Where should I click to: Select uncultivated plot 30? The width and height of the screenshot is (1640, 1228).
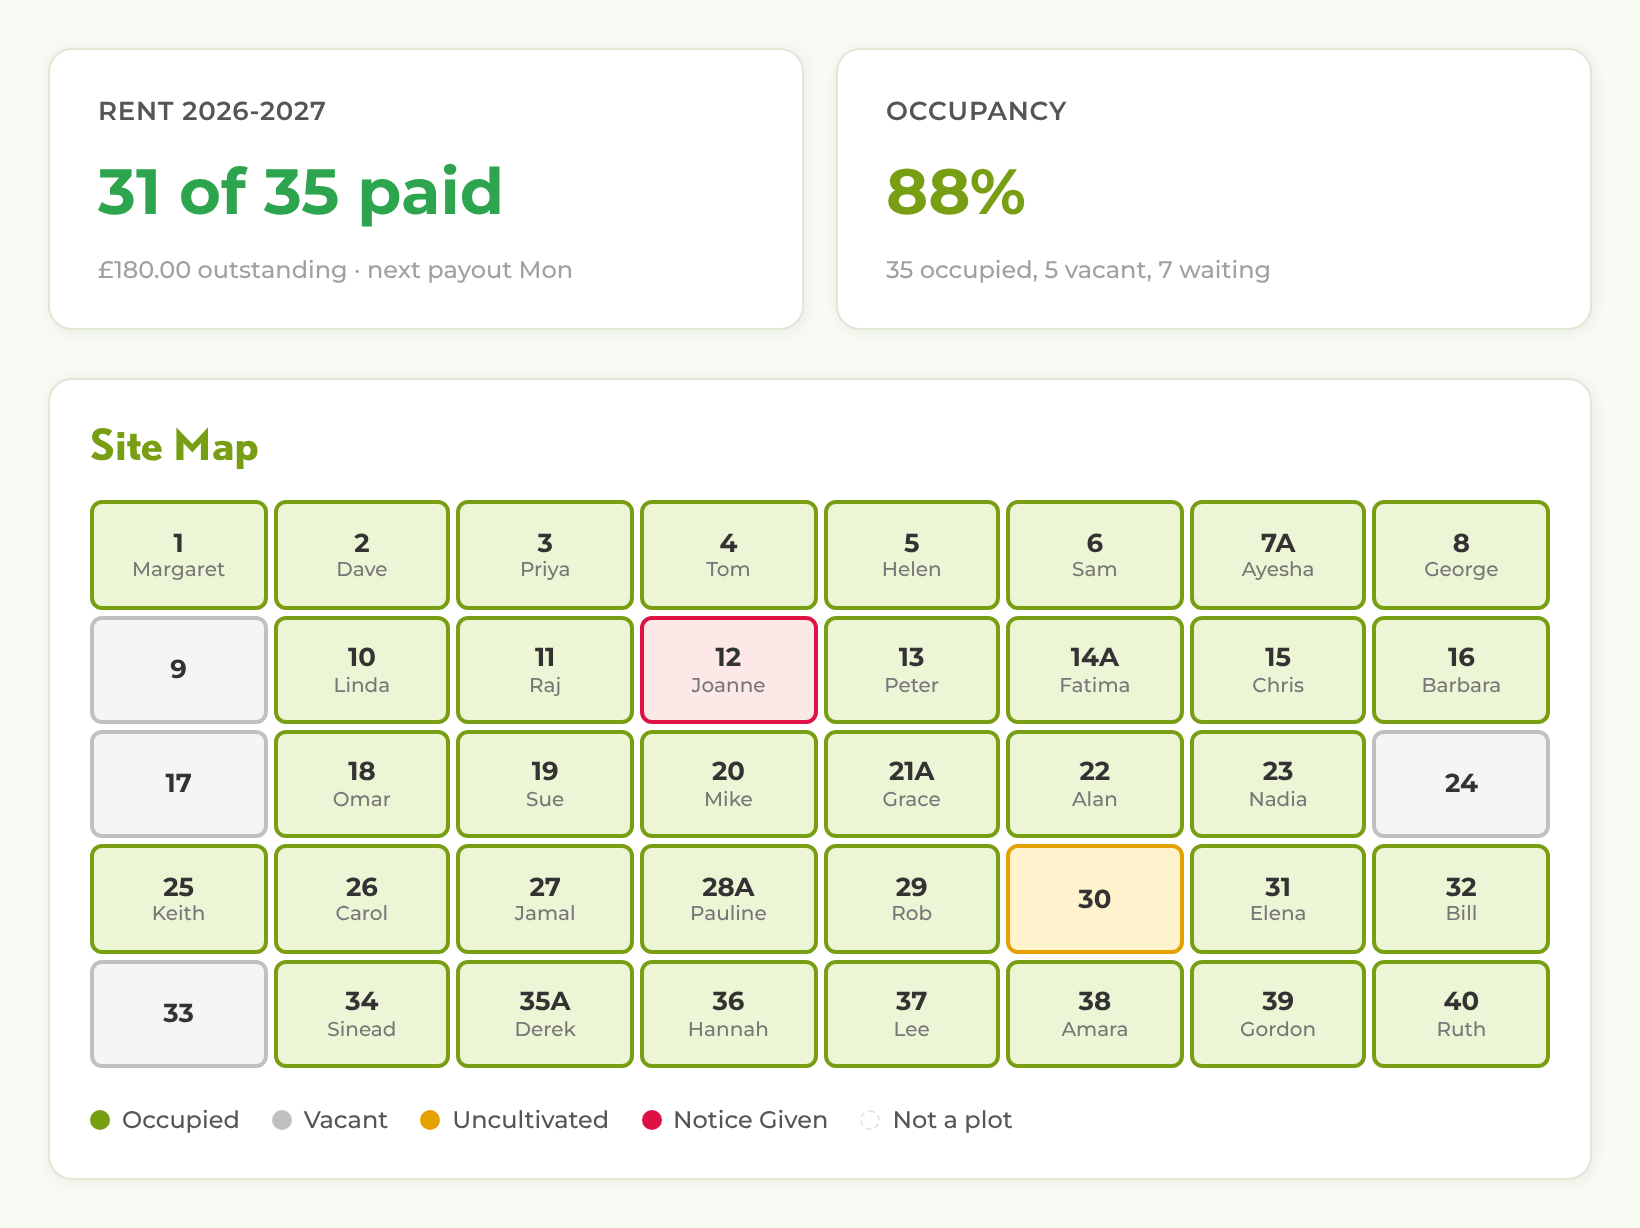(1094, 899)
